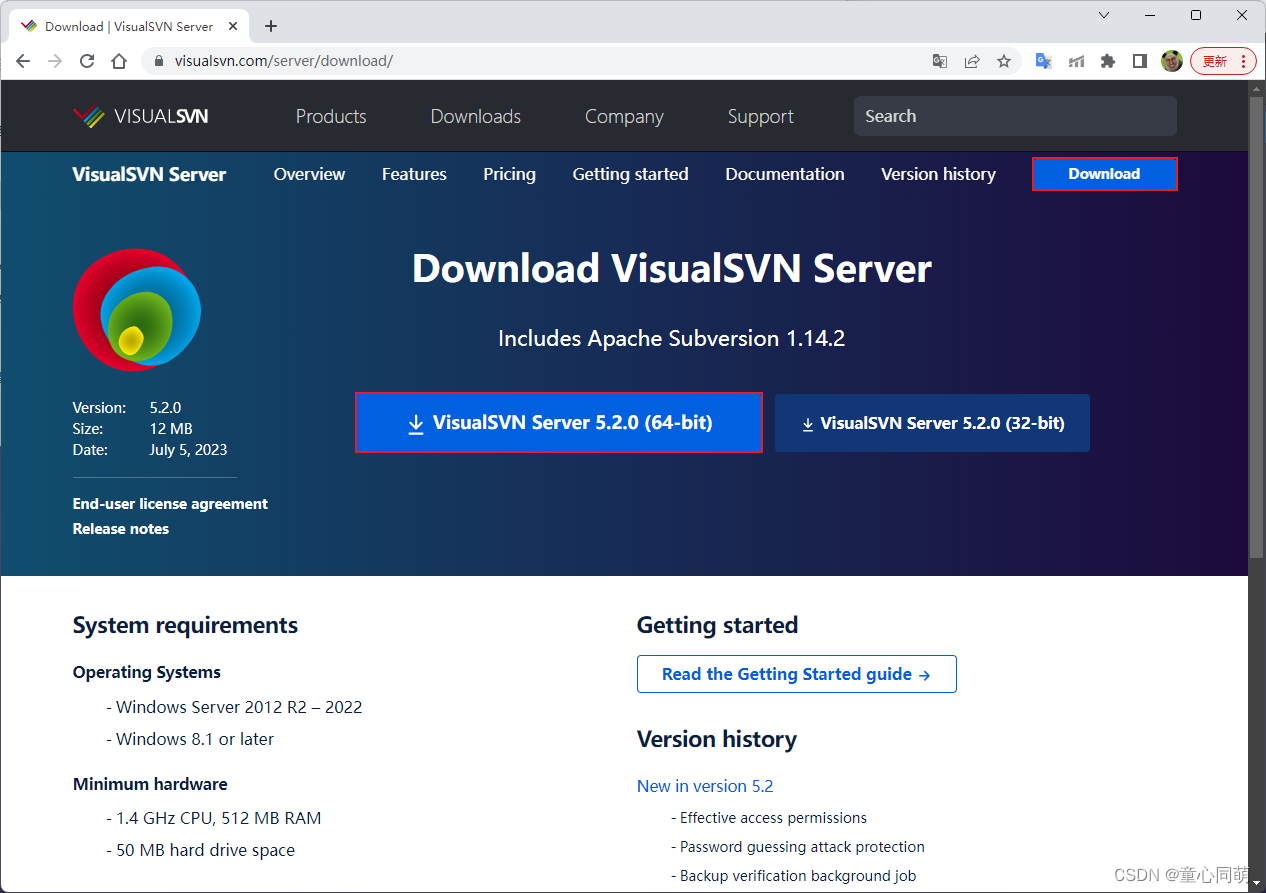Click into the Search field
The height and width of the screenshot is (893, 1266).
pos(1015,116)
